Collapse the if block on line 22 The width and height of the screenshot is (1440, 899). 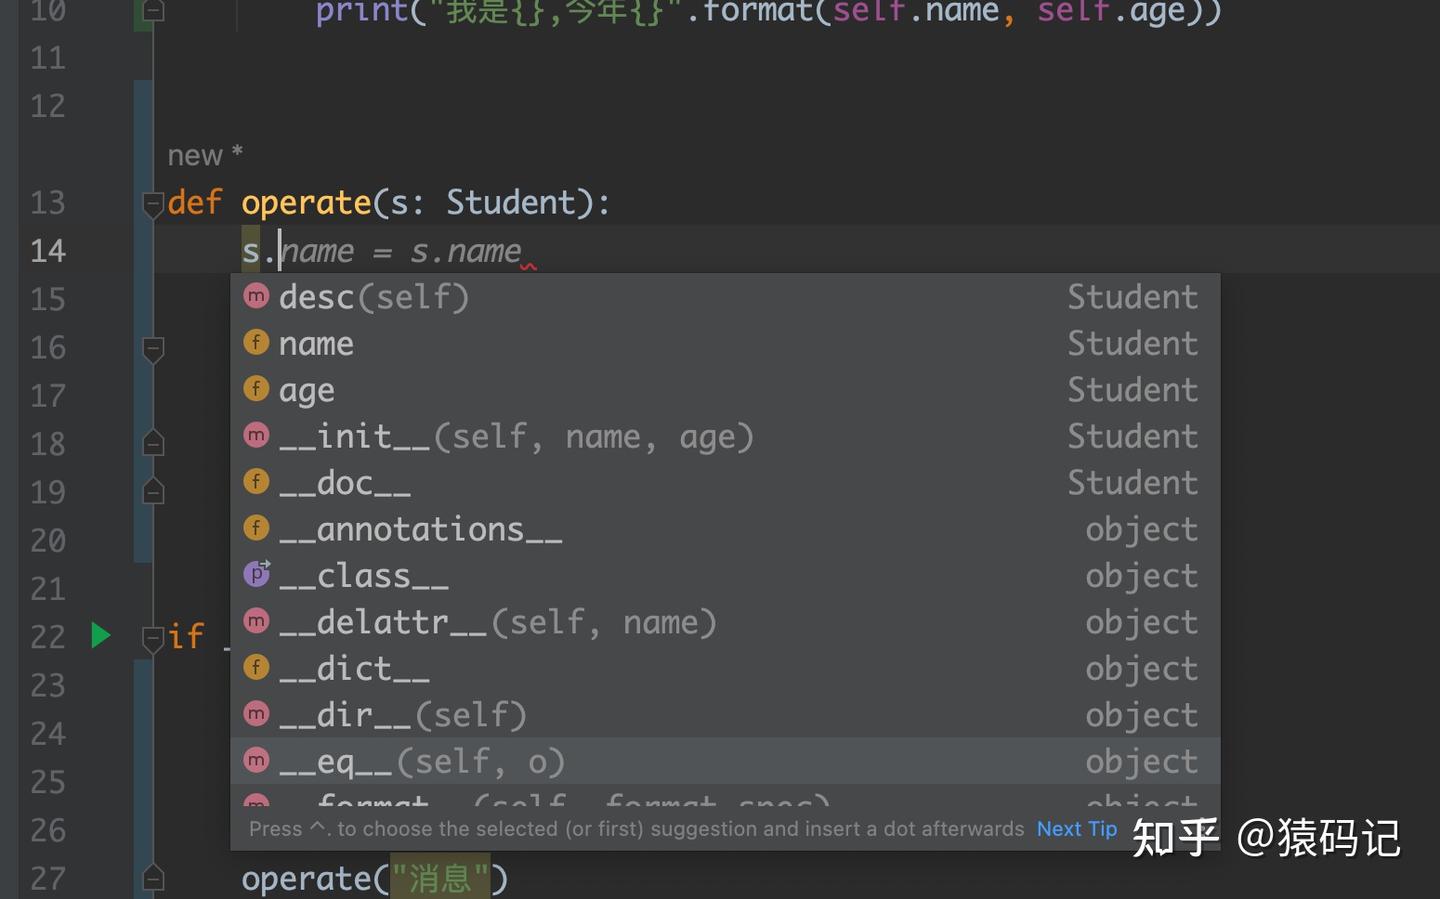point(153,640)
